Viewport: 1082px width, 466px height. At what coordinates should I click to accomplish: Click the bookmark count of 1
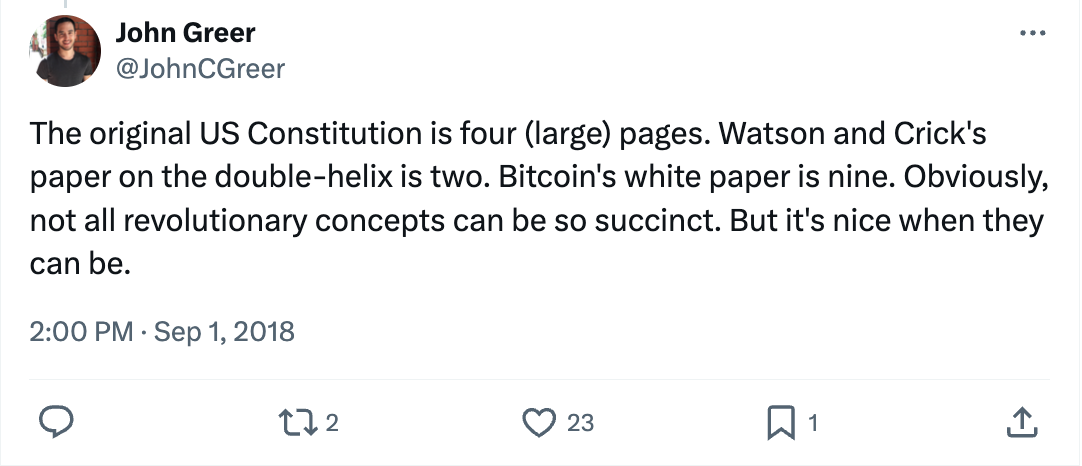click(x=813, y=423)
